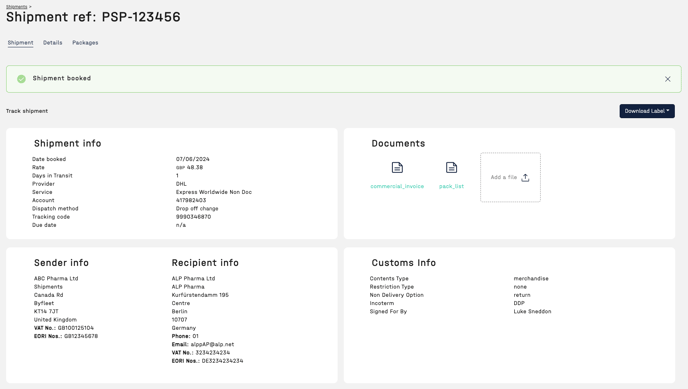
Task: Dismiss the Shipment booked notification
Action: click(x=667, y=79)
